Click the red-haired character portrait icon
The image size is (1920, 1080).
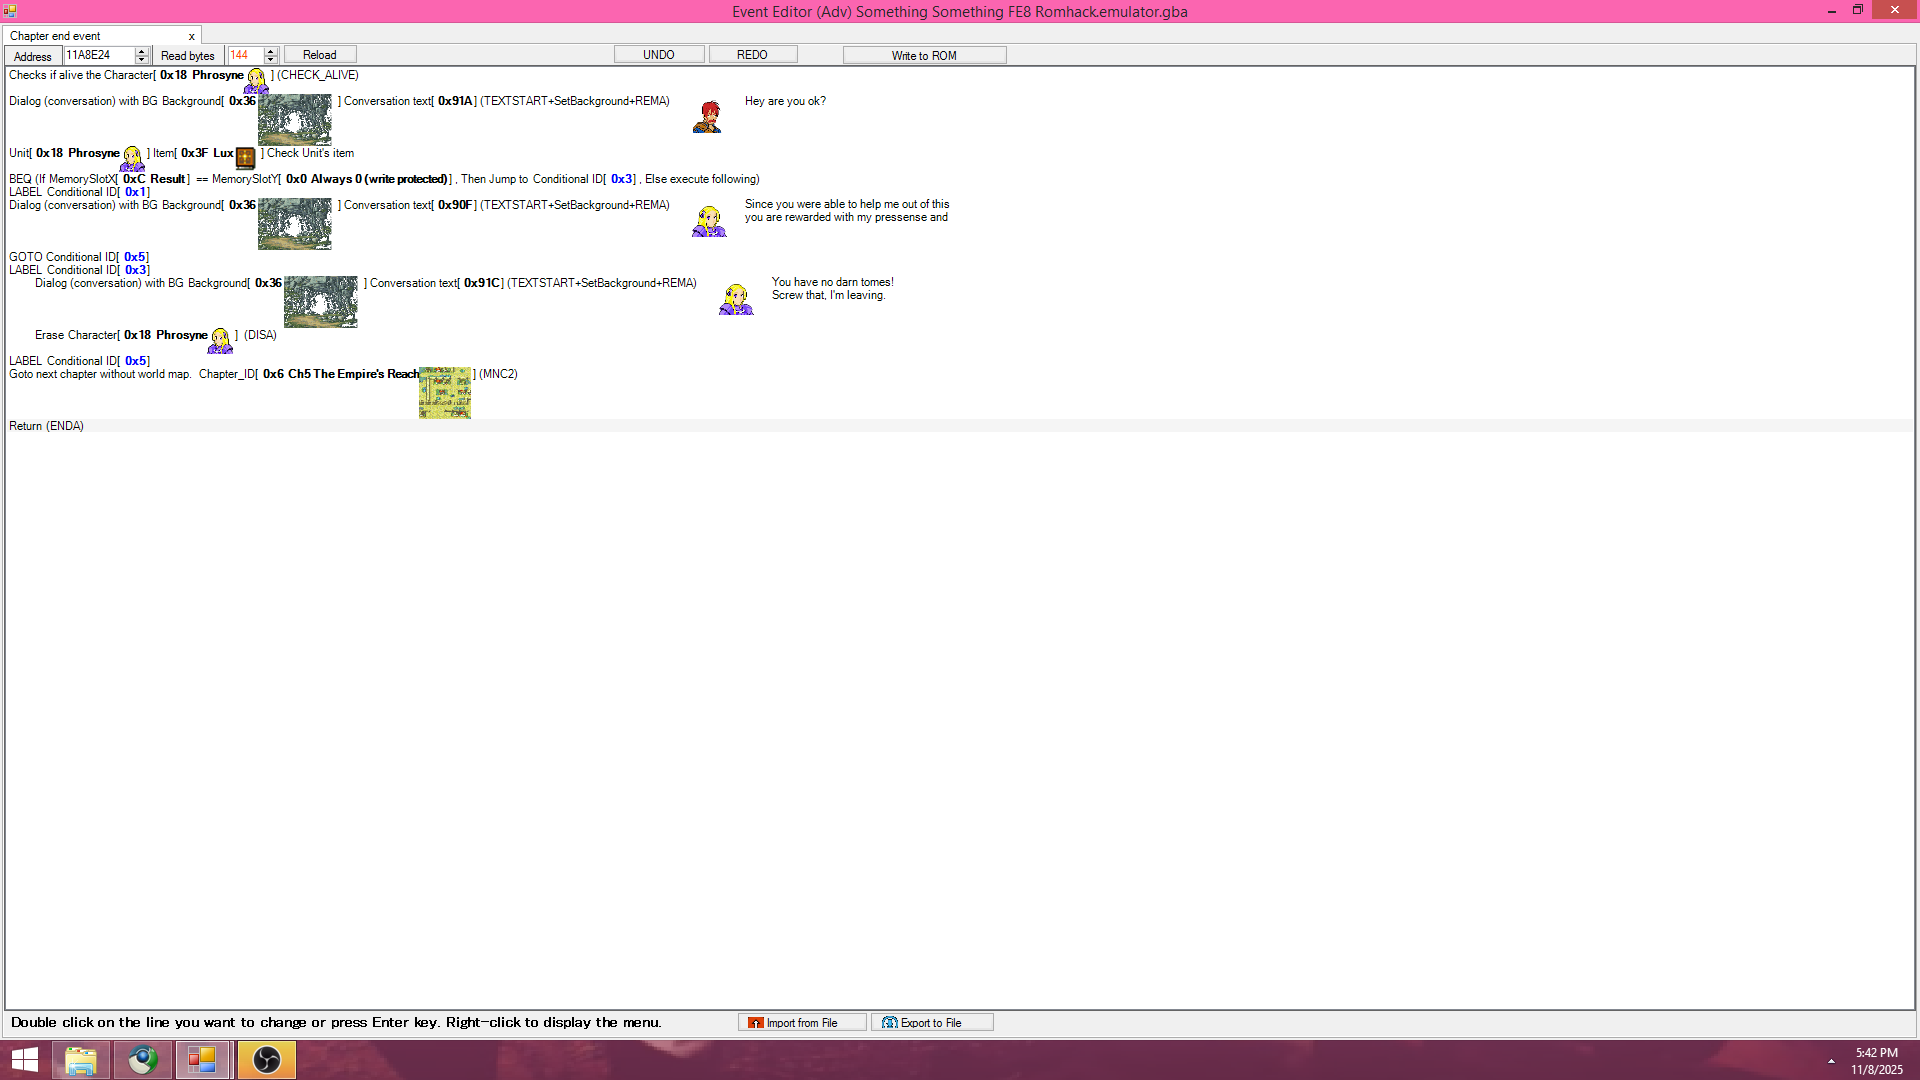click(708, 117)
